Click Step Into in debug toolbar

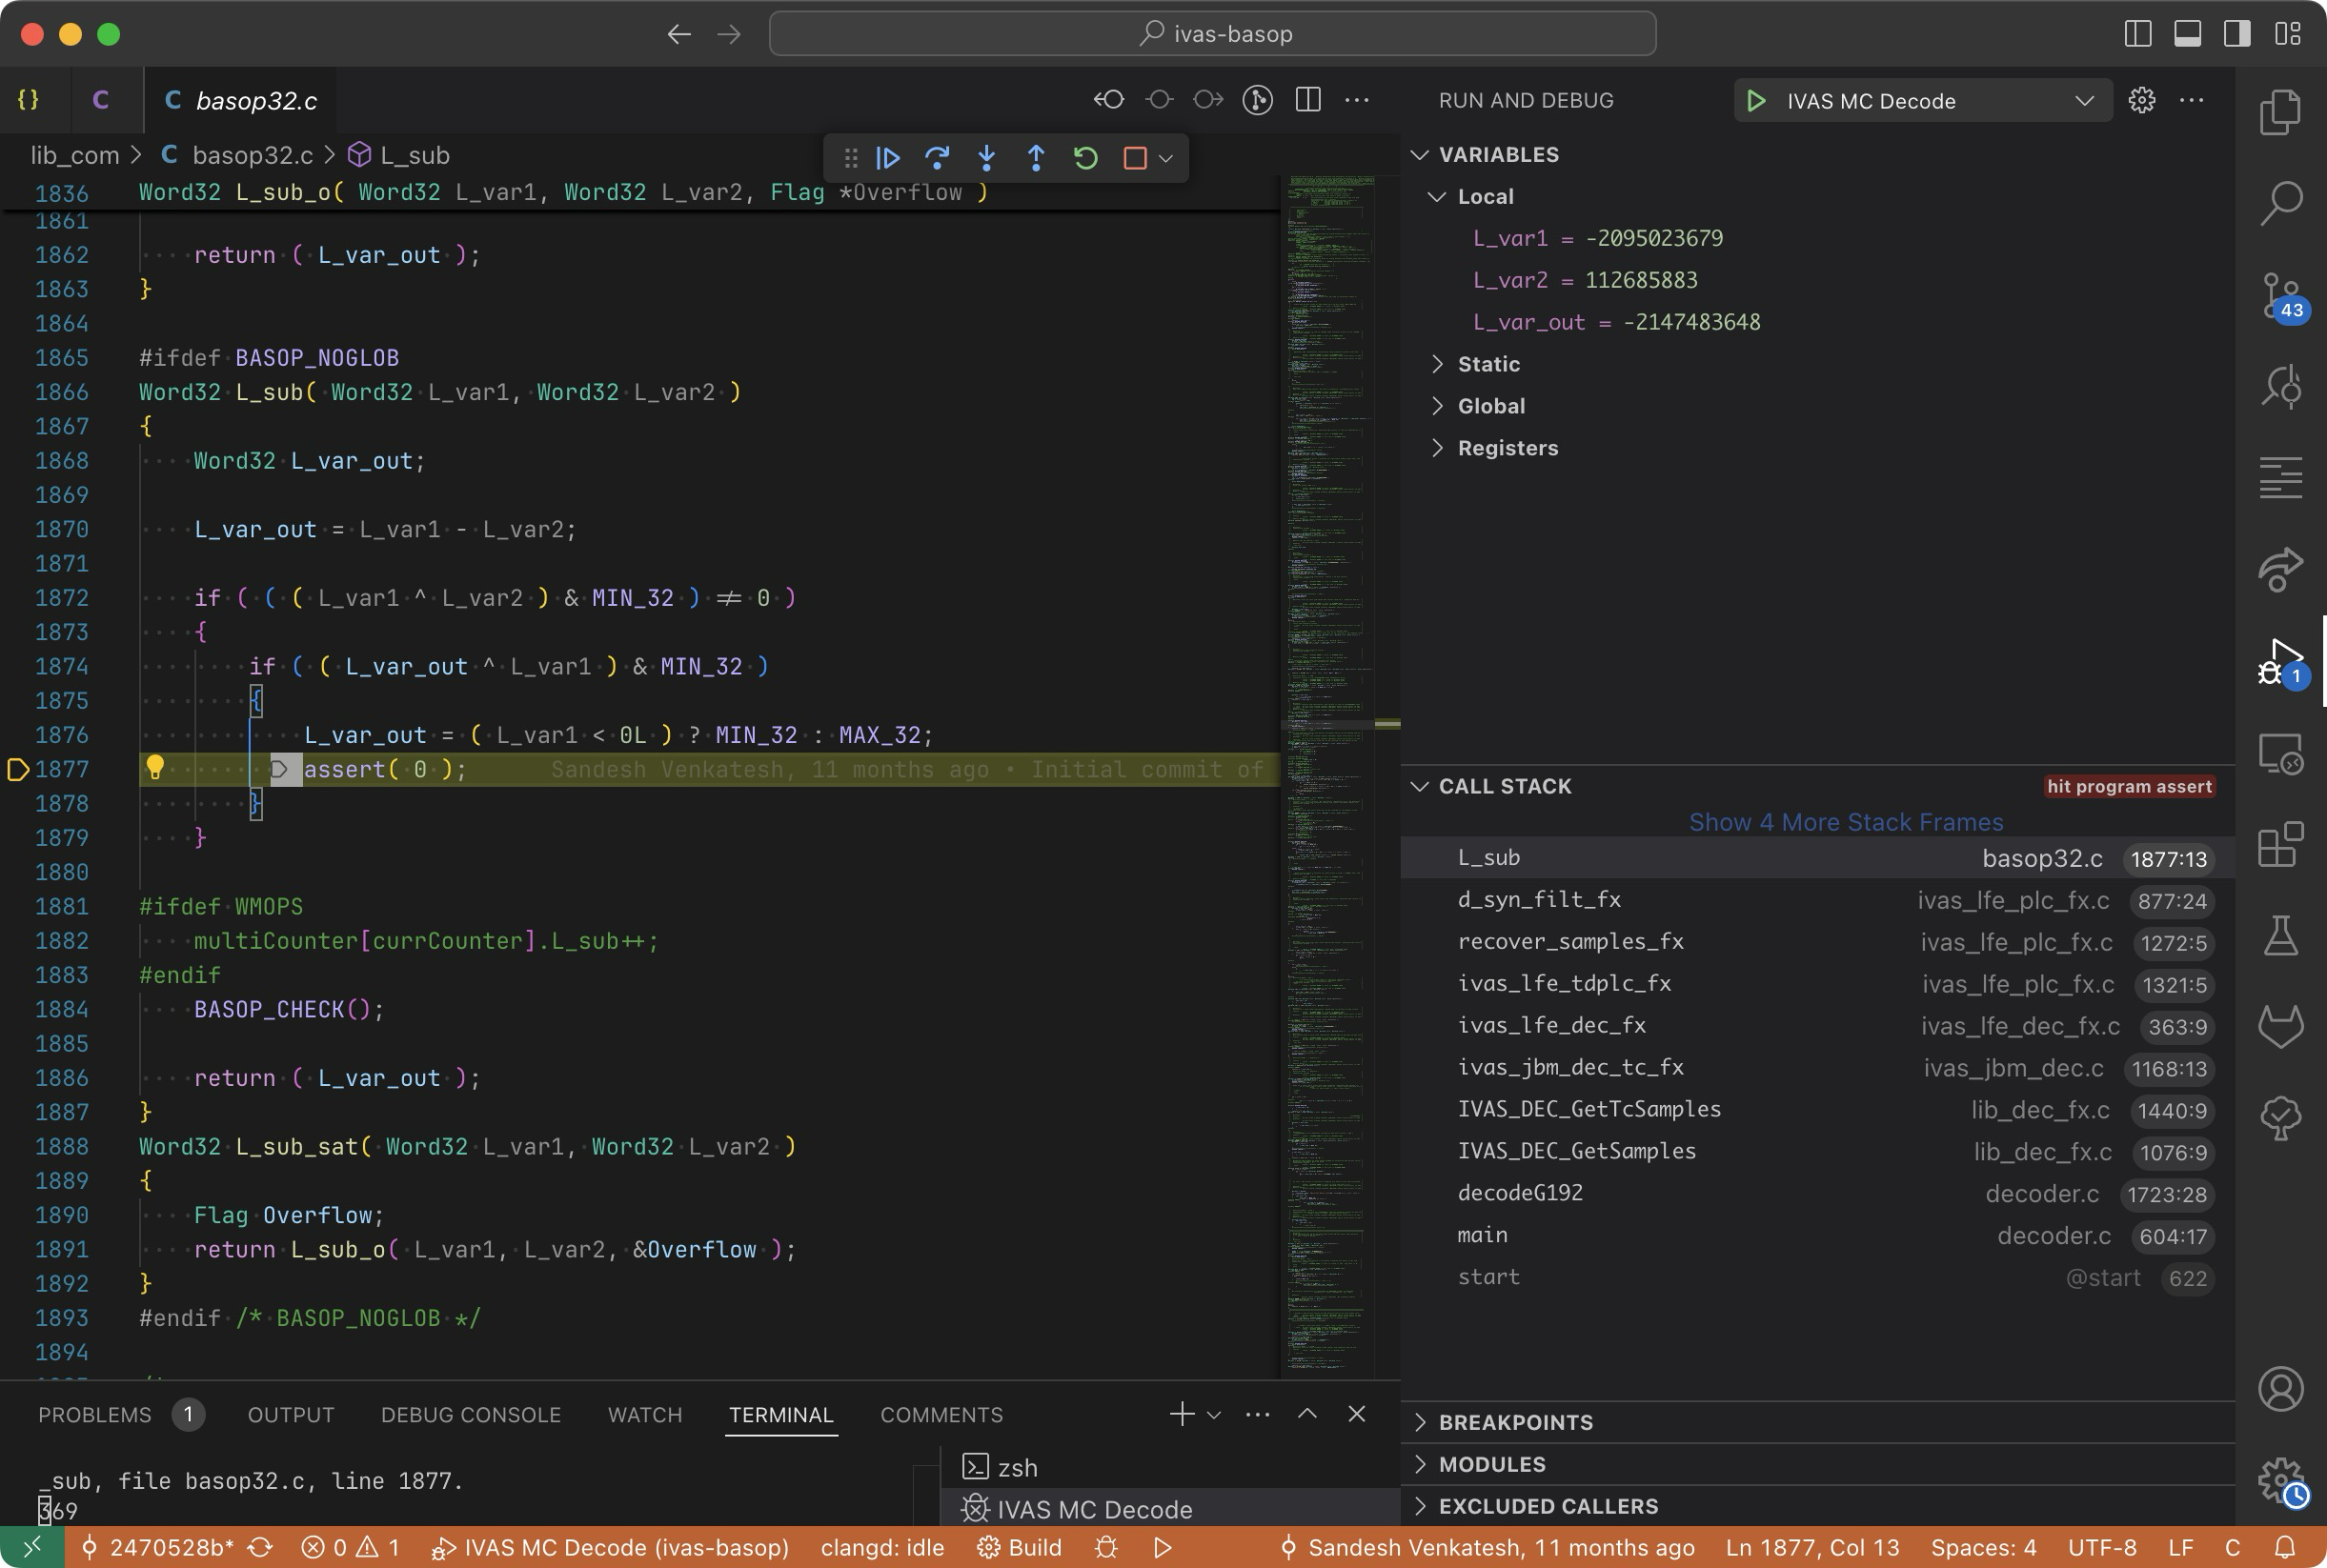coord(986,158)
